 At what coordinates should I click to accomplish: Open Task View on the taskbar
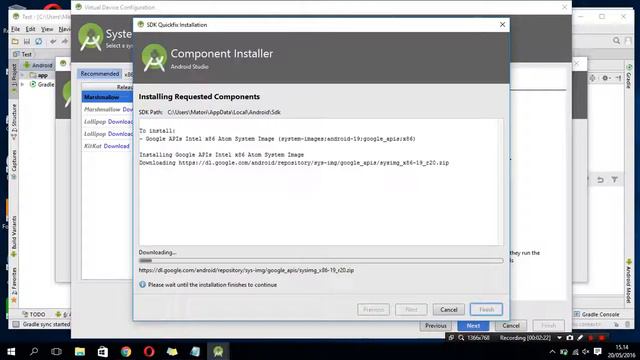coord(56,351)
